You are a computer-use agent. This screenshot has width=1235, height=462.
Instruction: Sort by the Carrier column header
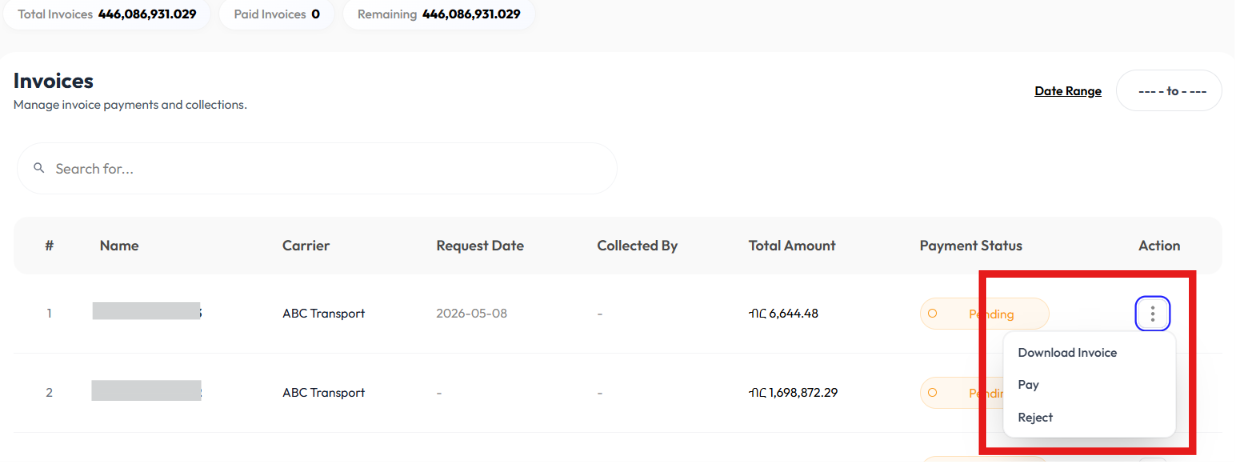click(x=306, y=246)
